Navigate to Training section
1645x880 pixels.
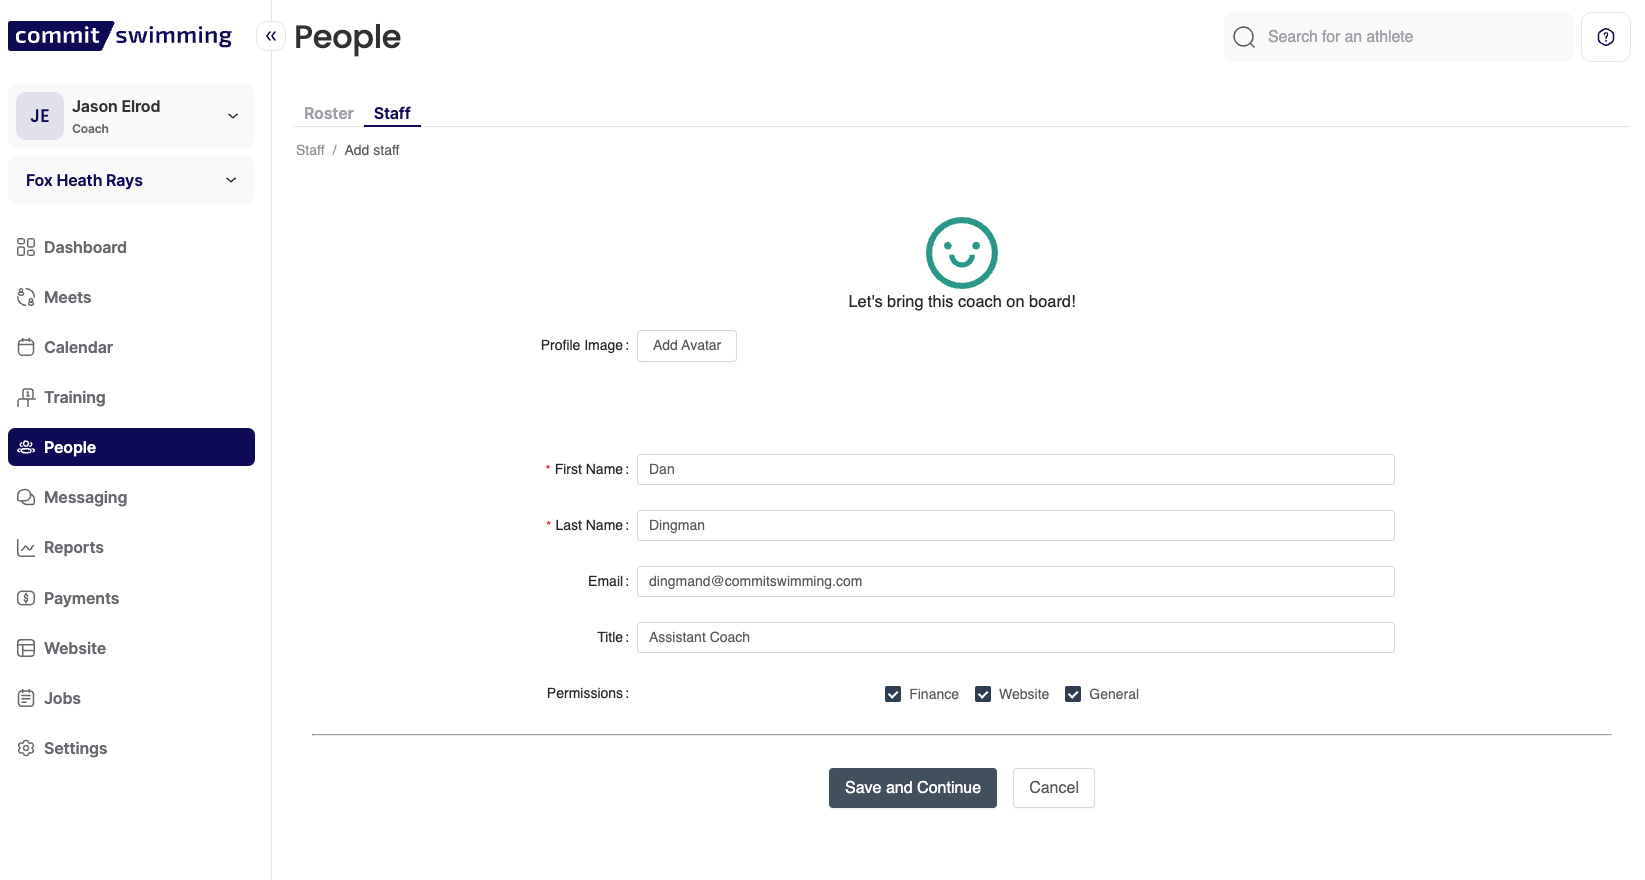click(x=131, y=397)
